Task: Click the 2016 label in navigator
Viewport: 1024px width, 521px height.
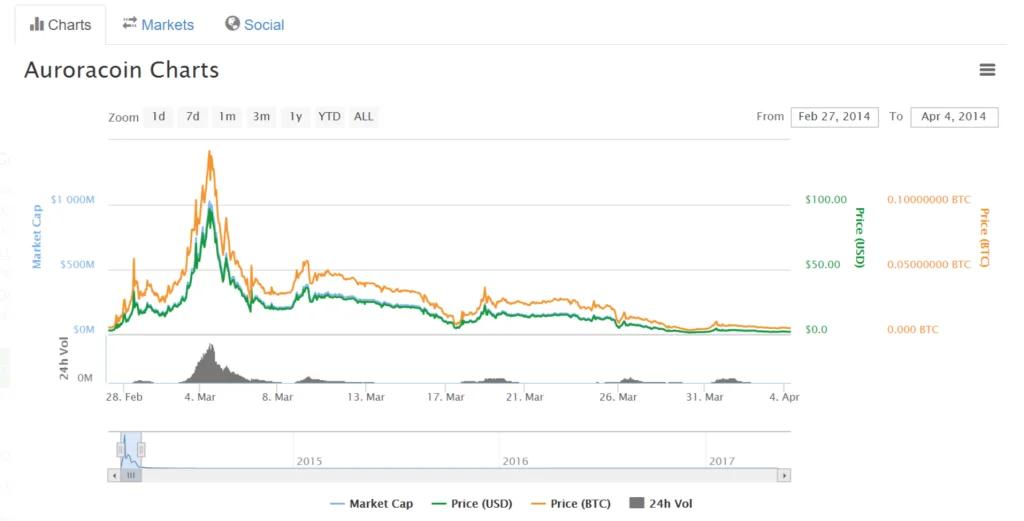Action: pyautogui.click(x=515, y=461)
